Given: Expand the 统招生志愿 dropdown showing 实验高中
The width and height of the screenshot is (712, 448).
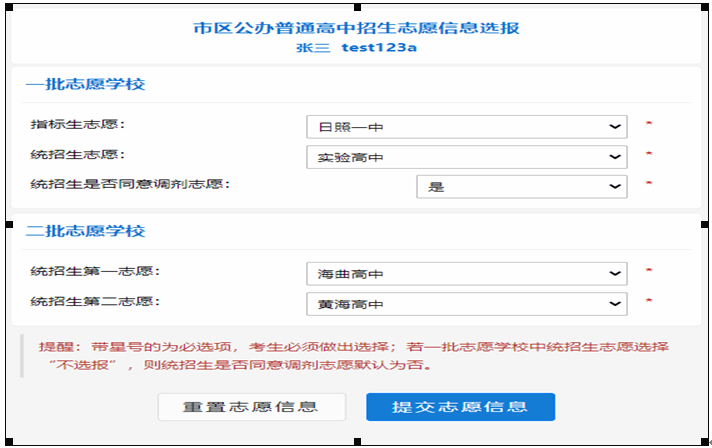Looking at the screenshot, I should coord(466,157).
